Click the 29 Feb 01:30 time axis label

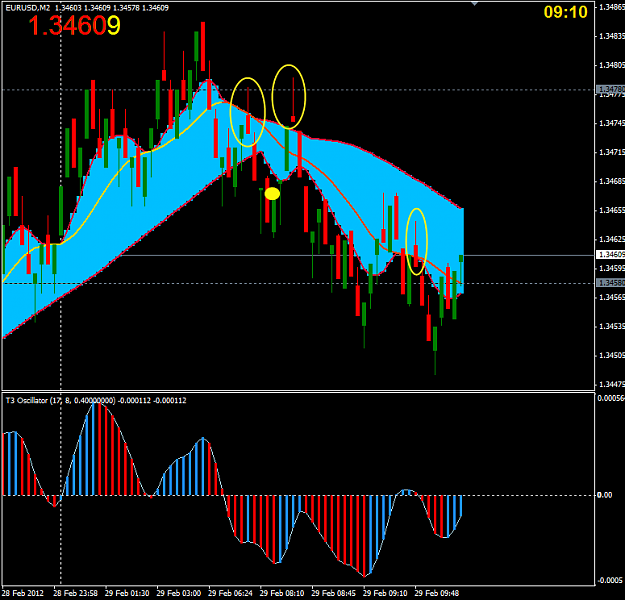click(127, 593)
